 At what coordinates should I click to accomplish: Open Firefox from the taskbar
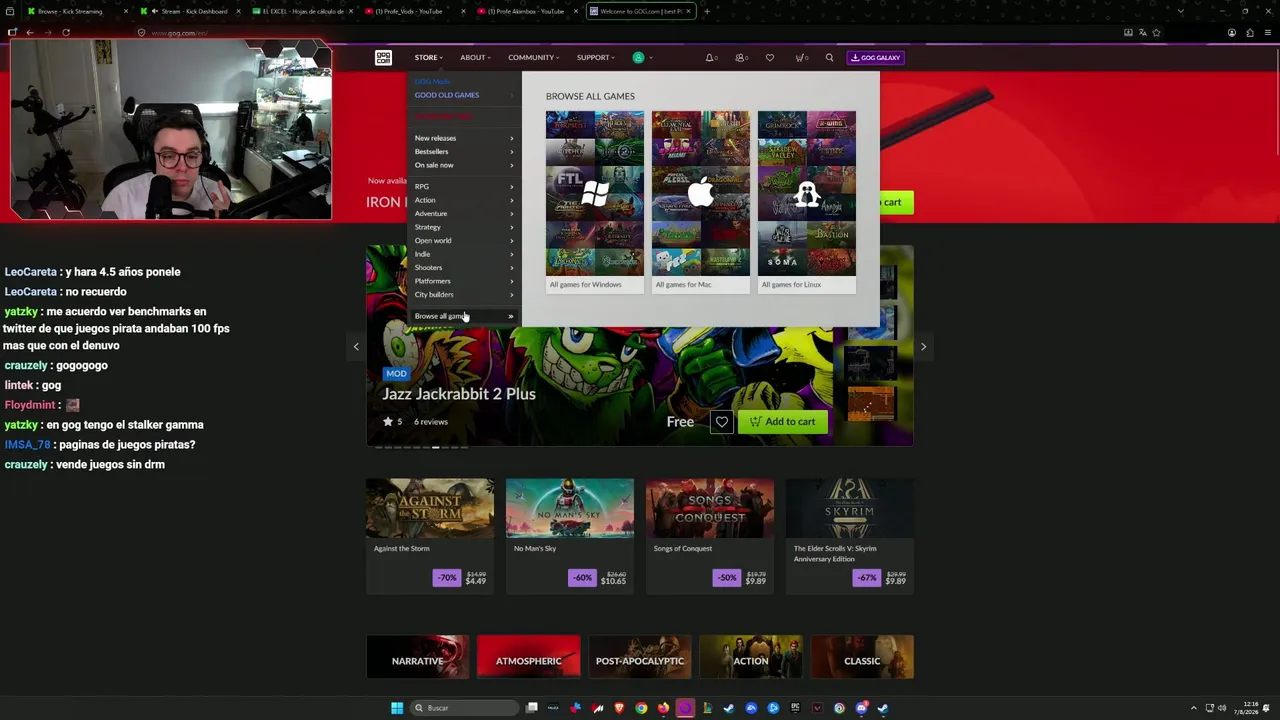click(663, 708)
